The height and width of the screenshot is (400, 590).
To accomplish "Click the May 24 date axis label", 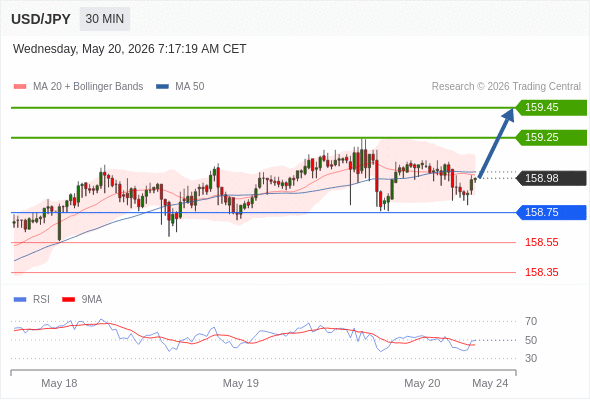I will [x=490, y=383].
